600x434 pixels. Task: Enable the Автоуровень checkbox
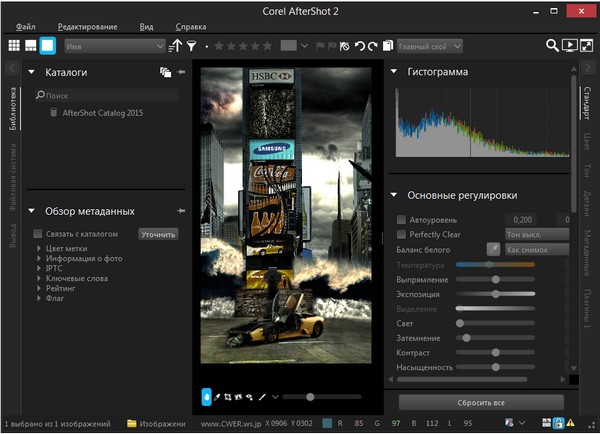[x=401, y=218]
